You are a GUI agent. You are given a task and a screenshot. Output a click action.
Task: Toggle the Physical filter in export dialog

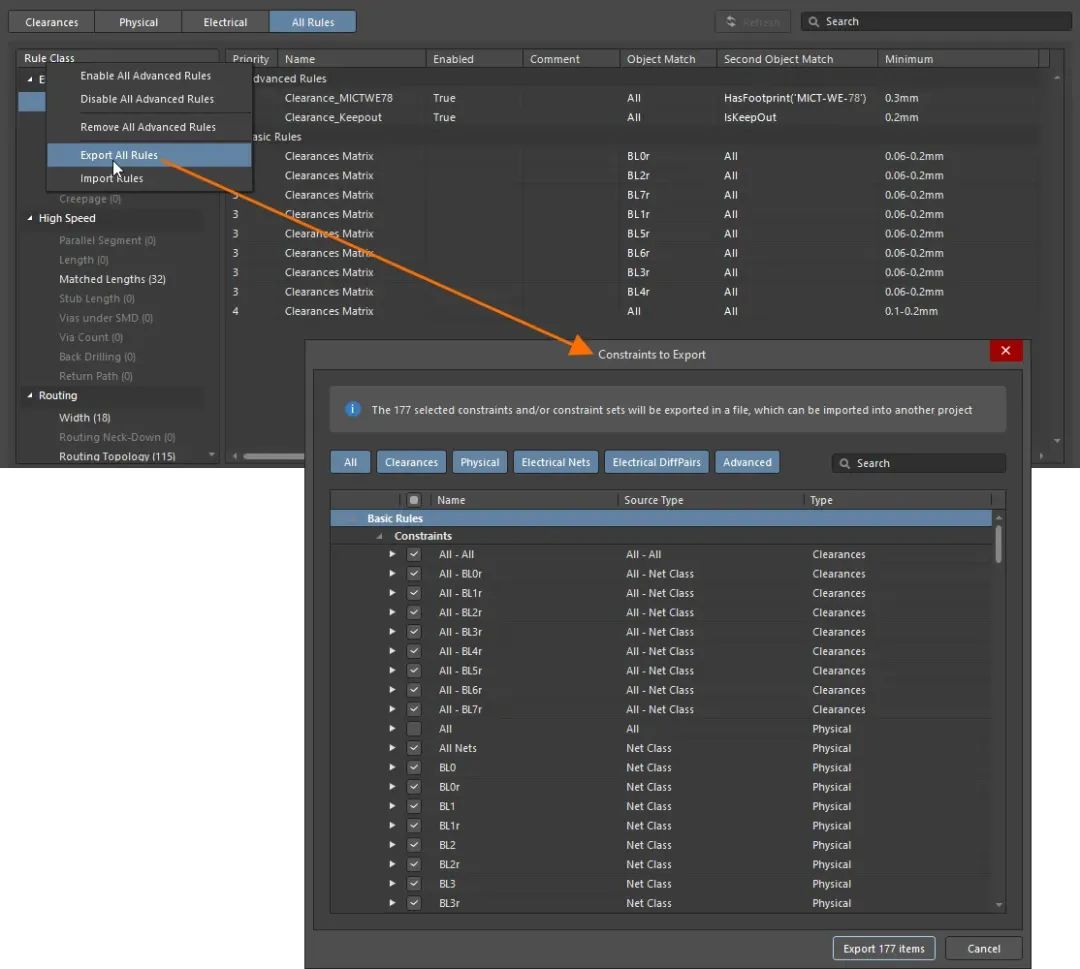[x=480, y=462]
